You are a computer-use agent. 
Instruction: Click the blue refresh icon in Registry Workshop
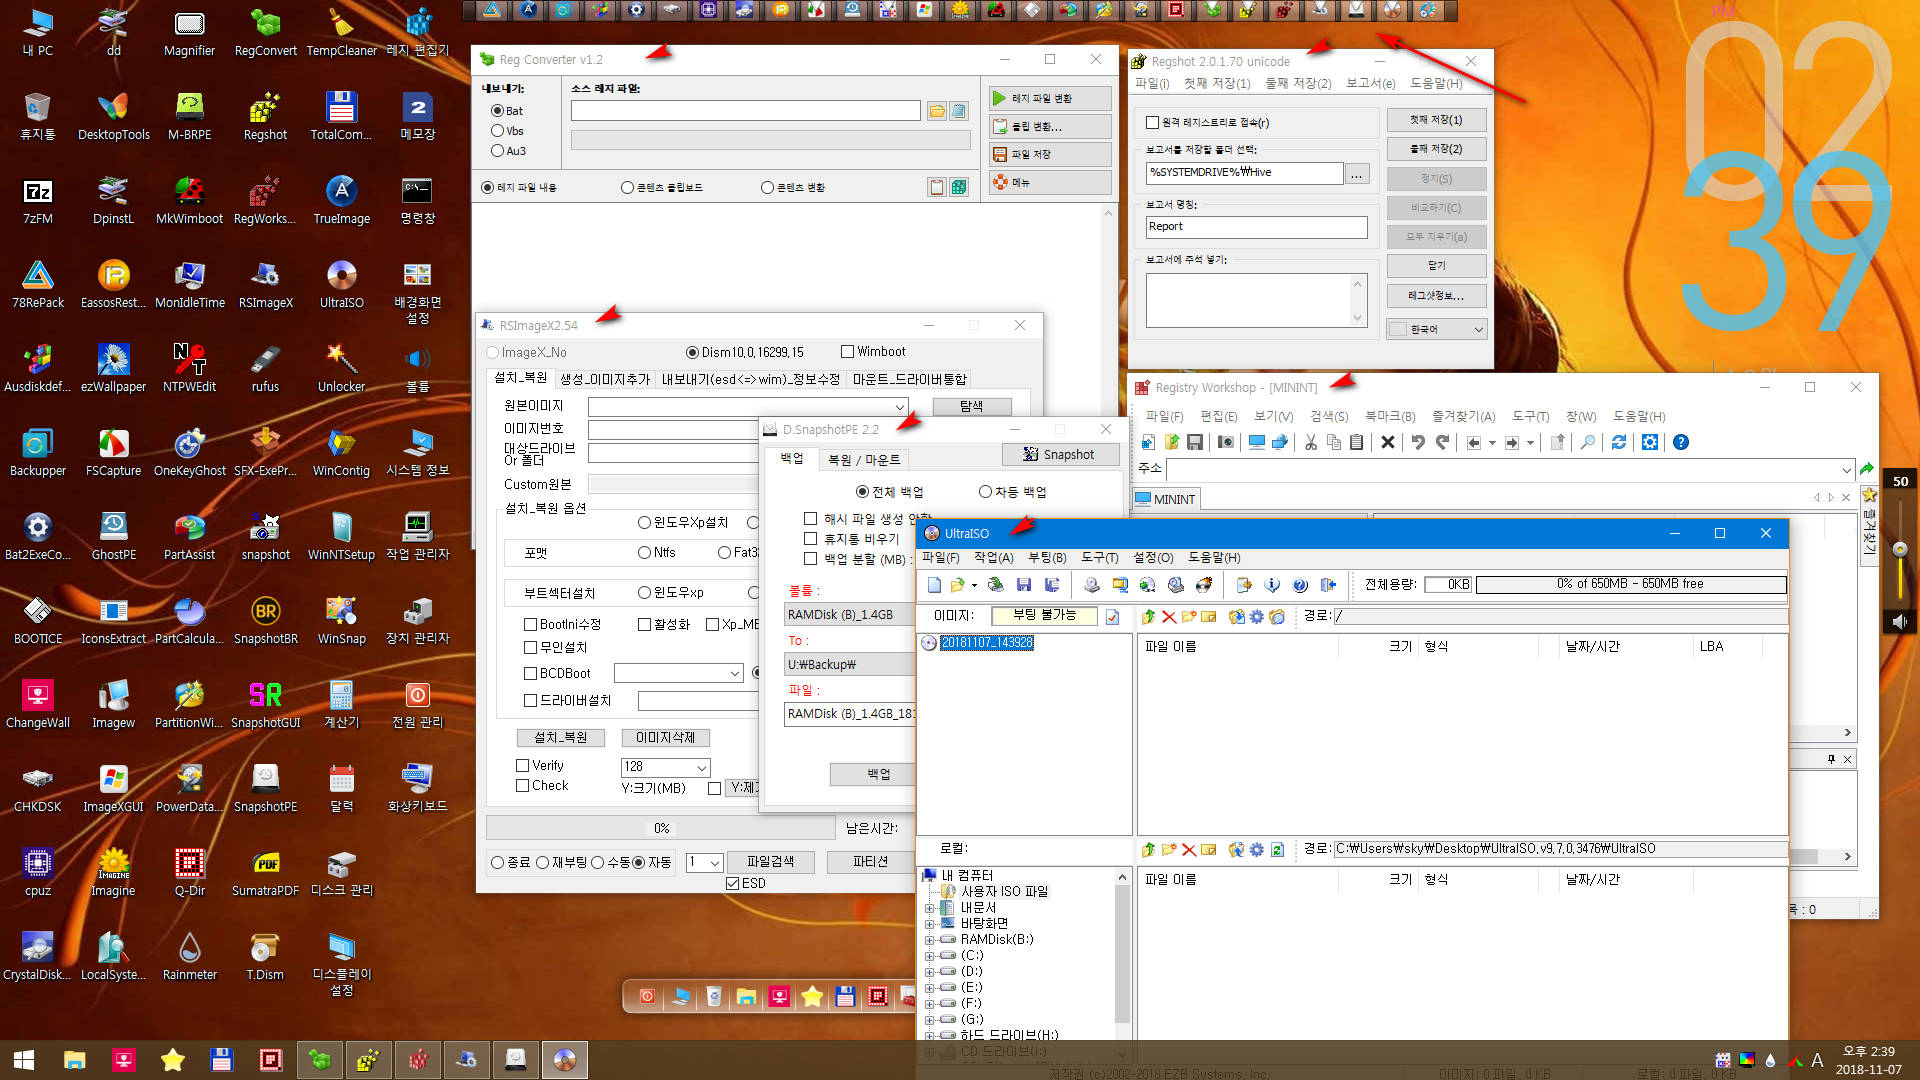pos(1619,443)
